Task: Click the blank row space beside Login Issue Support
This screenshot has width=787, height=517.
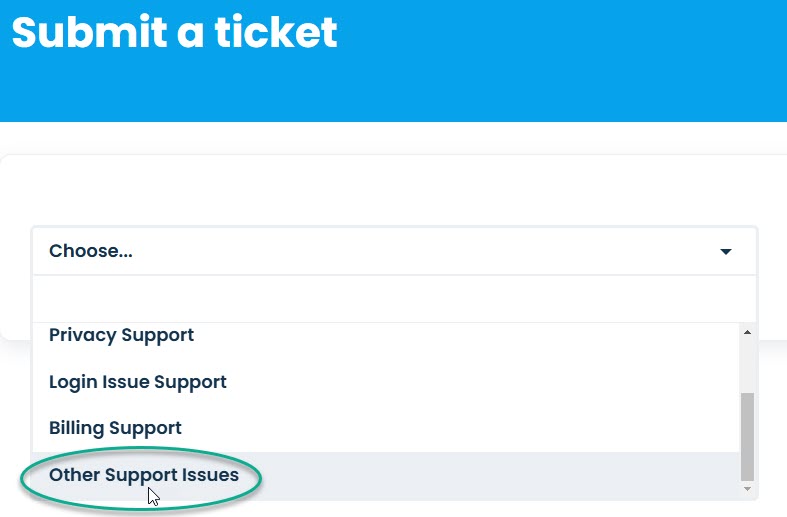Action: point(483,382)
